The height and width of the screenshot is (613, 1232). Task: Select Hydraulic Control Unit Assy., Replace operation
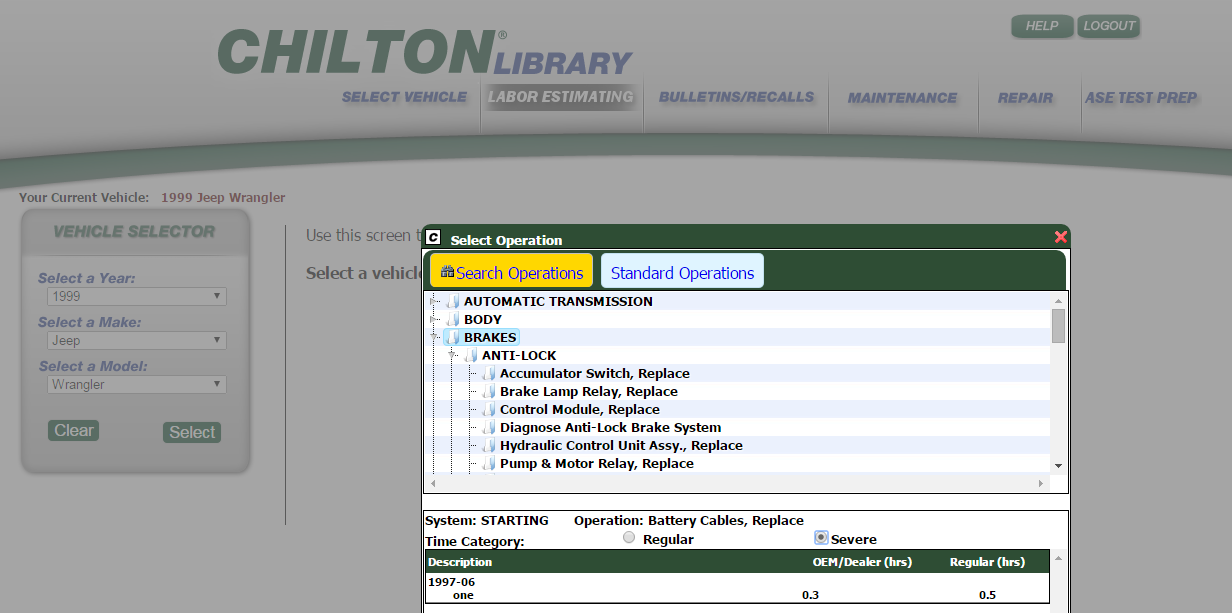(621, 445)
